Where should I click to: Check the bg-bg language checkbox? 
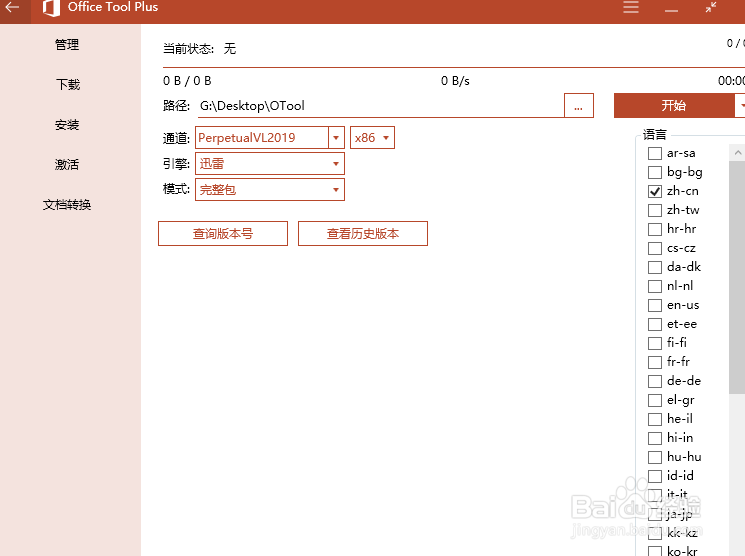pyautogui.click(x=655, y=172)
